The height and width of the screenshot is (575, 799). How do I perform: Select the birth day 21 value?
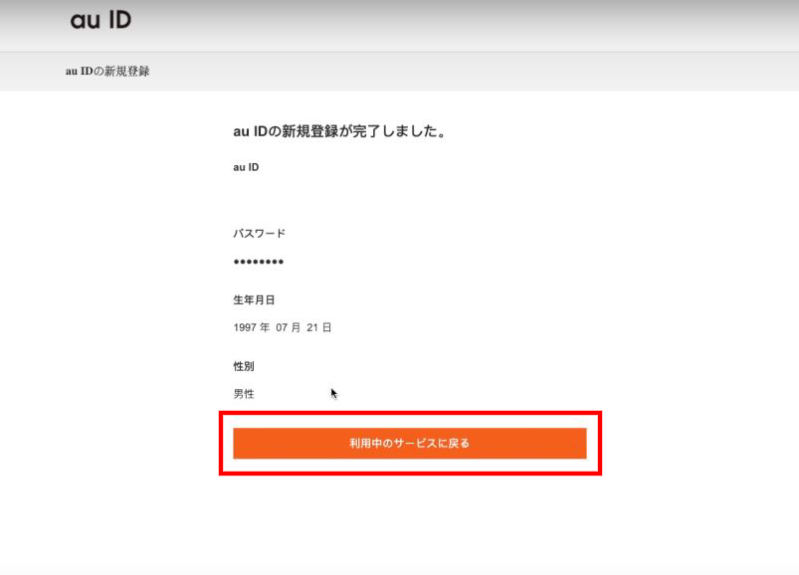(x=313, y=328)
